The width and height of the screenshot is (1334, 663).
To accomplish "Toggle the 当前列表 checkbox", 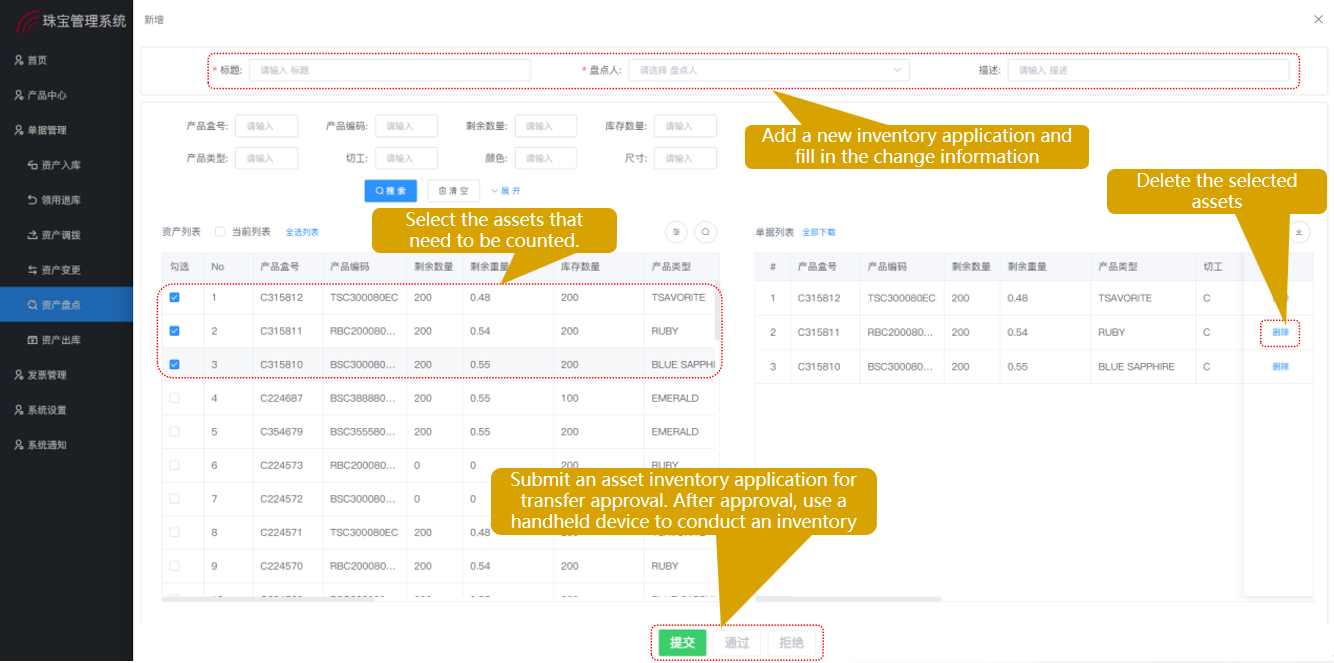I will (220, 232).
